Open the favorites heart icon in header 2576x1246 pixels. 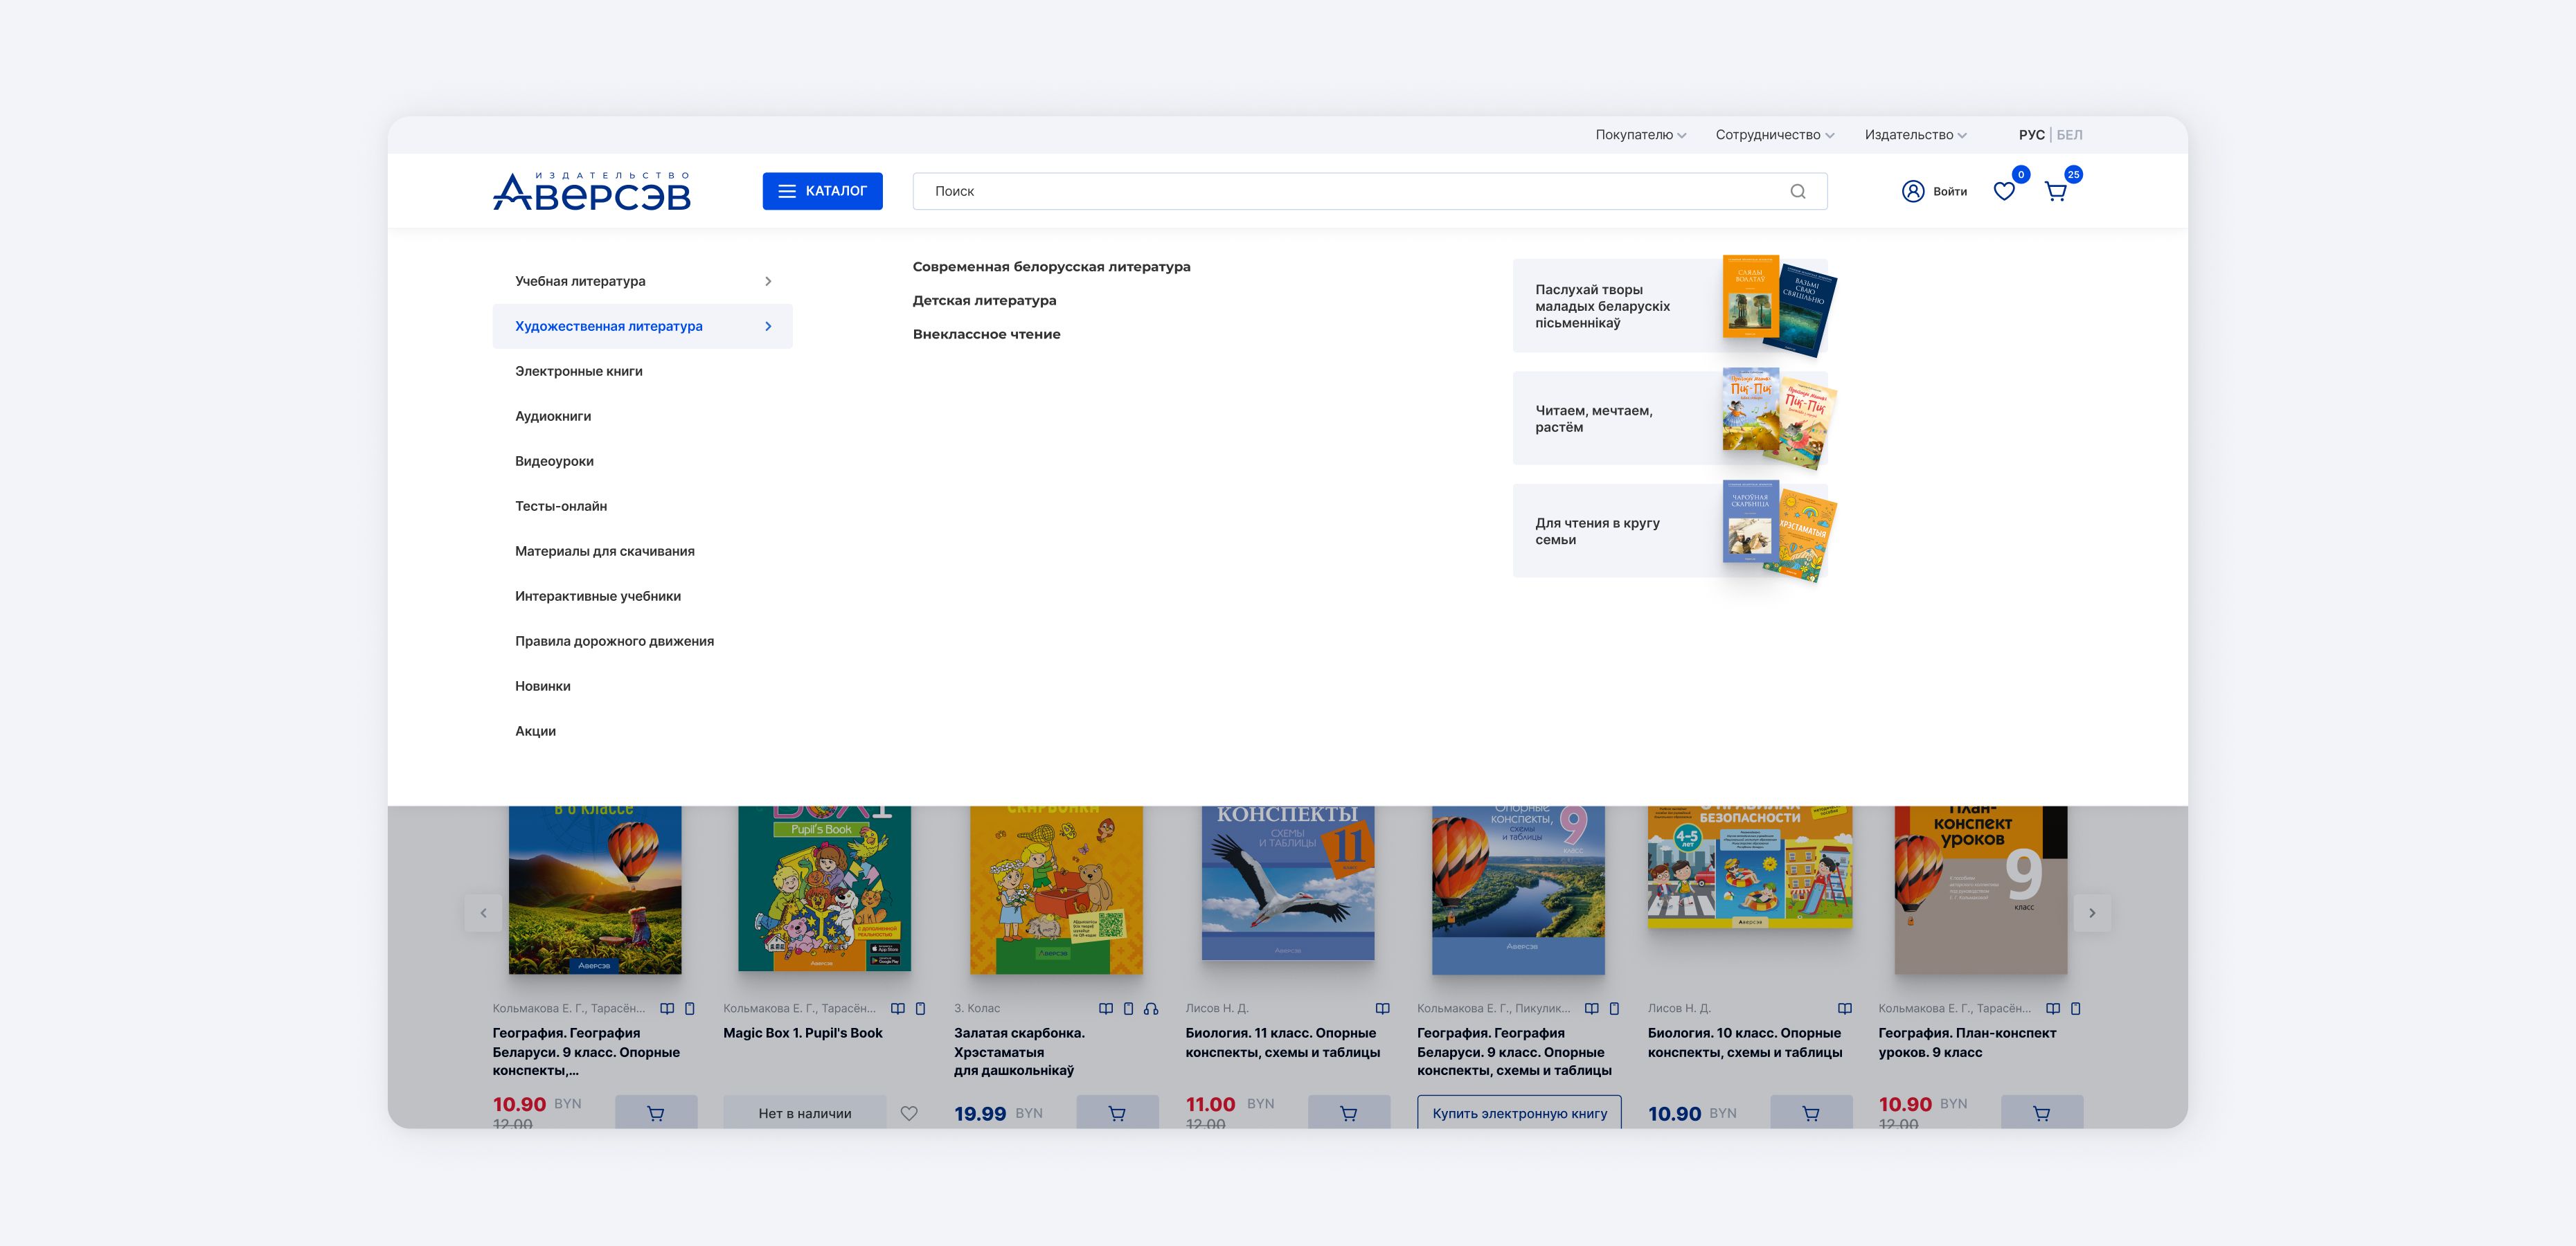[2004, 191]
